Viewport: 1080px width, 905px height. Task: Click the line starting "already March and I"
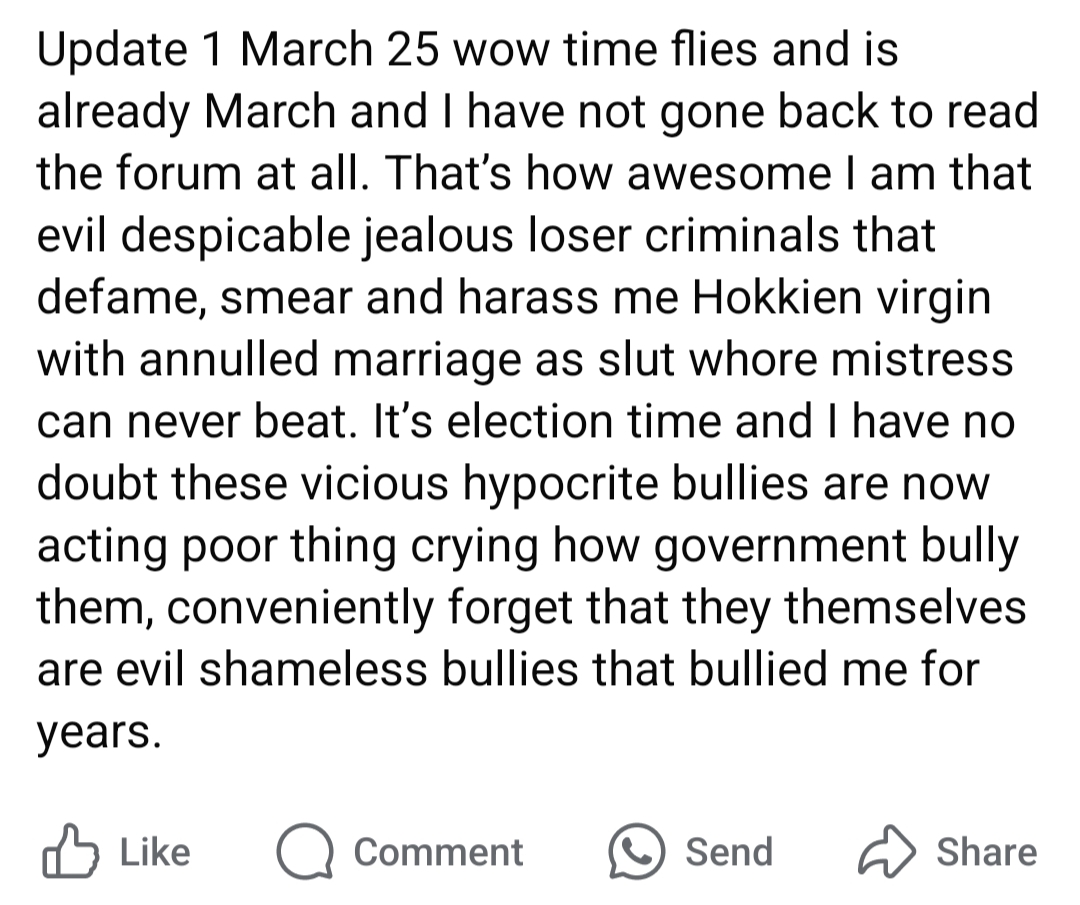tap(537, 112)
